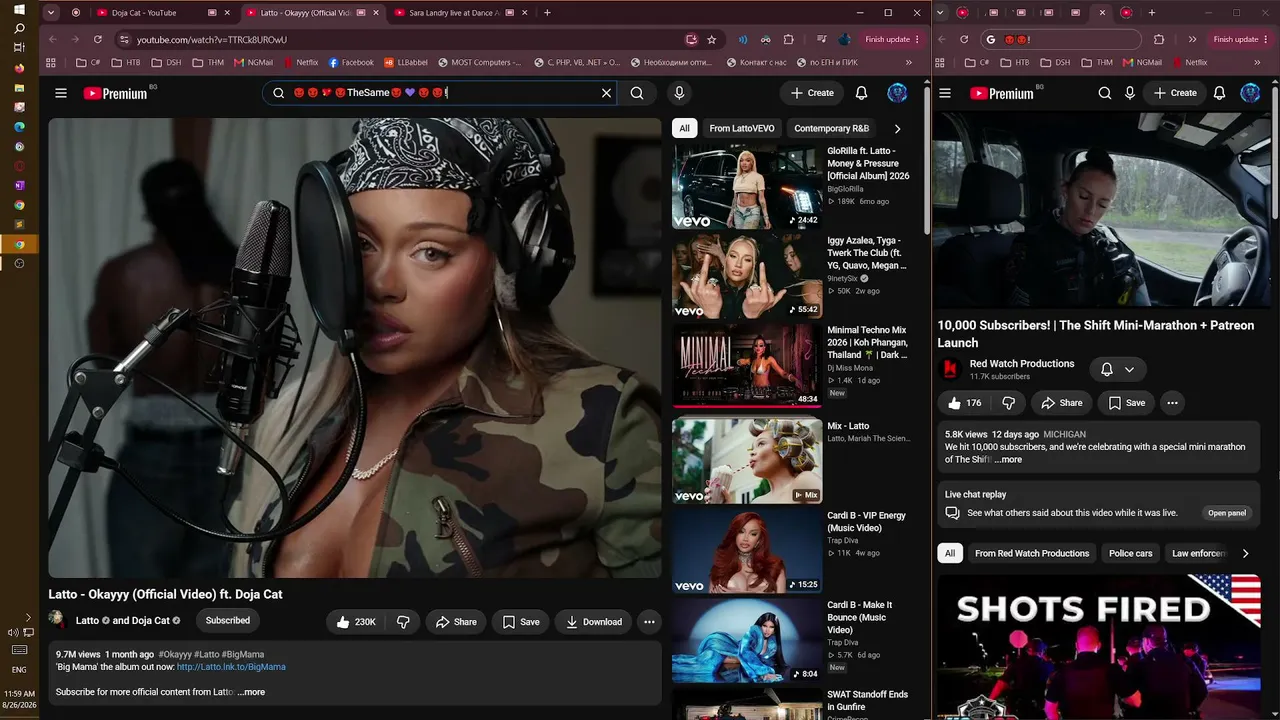The height and width of the screenshot is (720, 1280).
Task: Bookmark this page with the star icon
Action: (x=712, y=40)
